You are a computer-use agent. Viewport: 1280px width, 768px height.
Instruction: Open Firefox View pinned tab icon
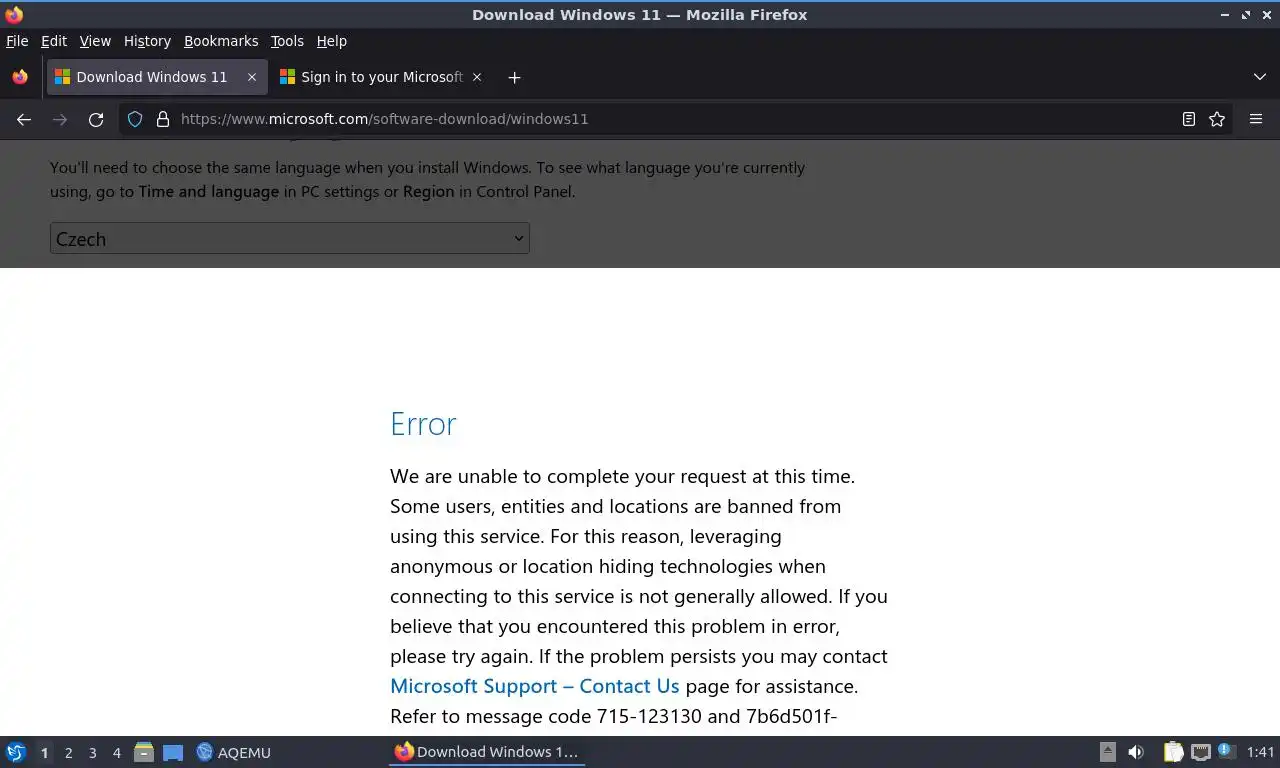[20, 77]
